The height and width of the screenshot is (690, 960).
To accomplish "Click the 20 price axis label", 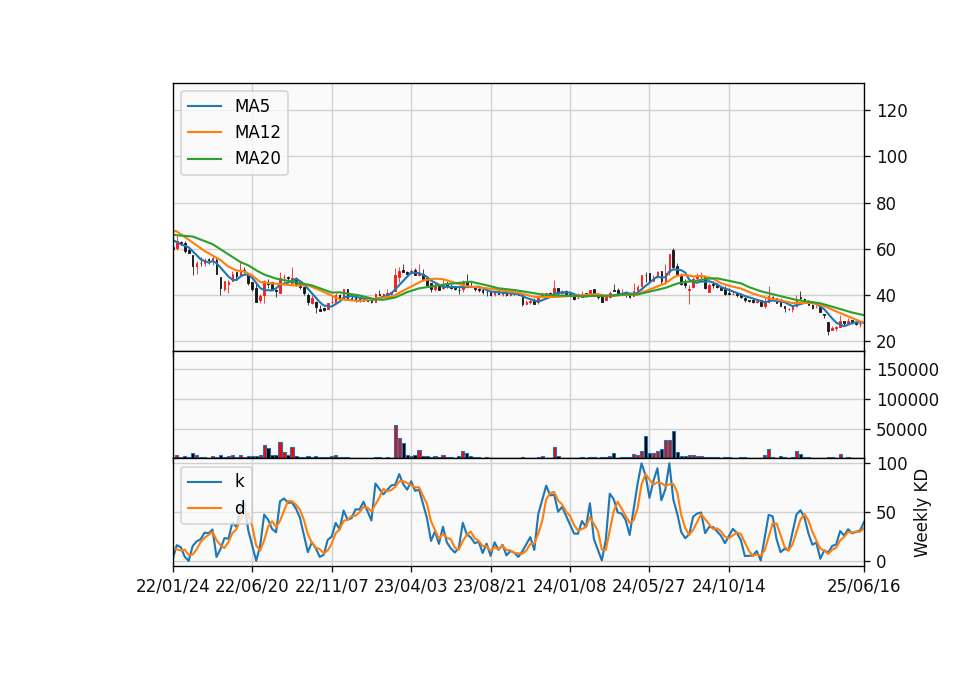I will click(887, 342).
